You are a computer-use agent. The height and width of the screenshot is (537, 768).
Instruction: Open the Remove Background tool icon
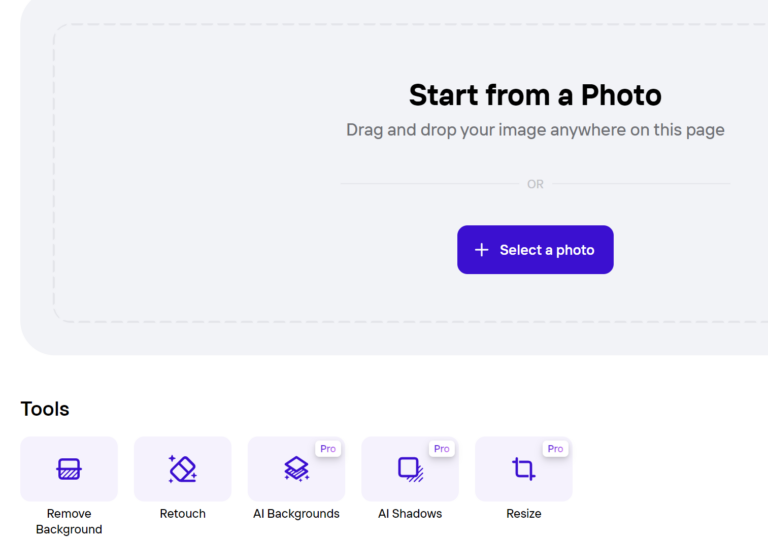tap(69, 469)
